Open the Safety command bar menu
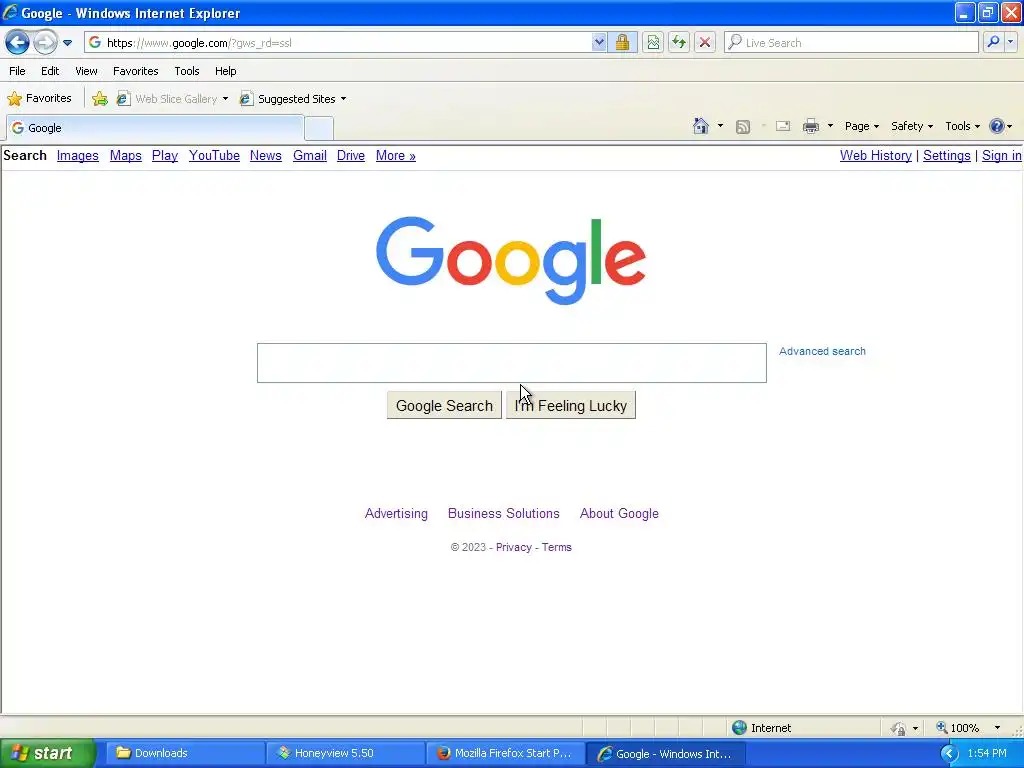The image size is (1024, 768). [912, 126]
